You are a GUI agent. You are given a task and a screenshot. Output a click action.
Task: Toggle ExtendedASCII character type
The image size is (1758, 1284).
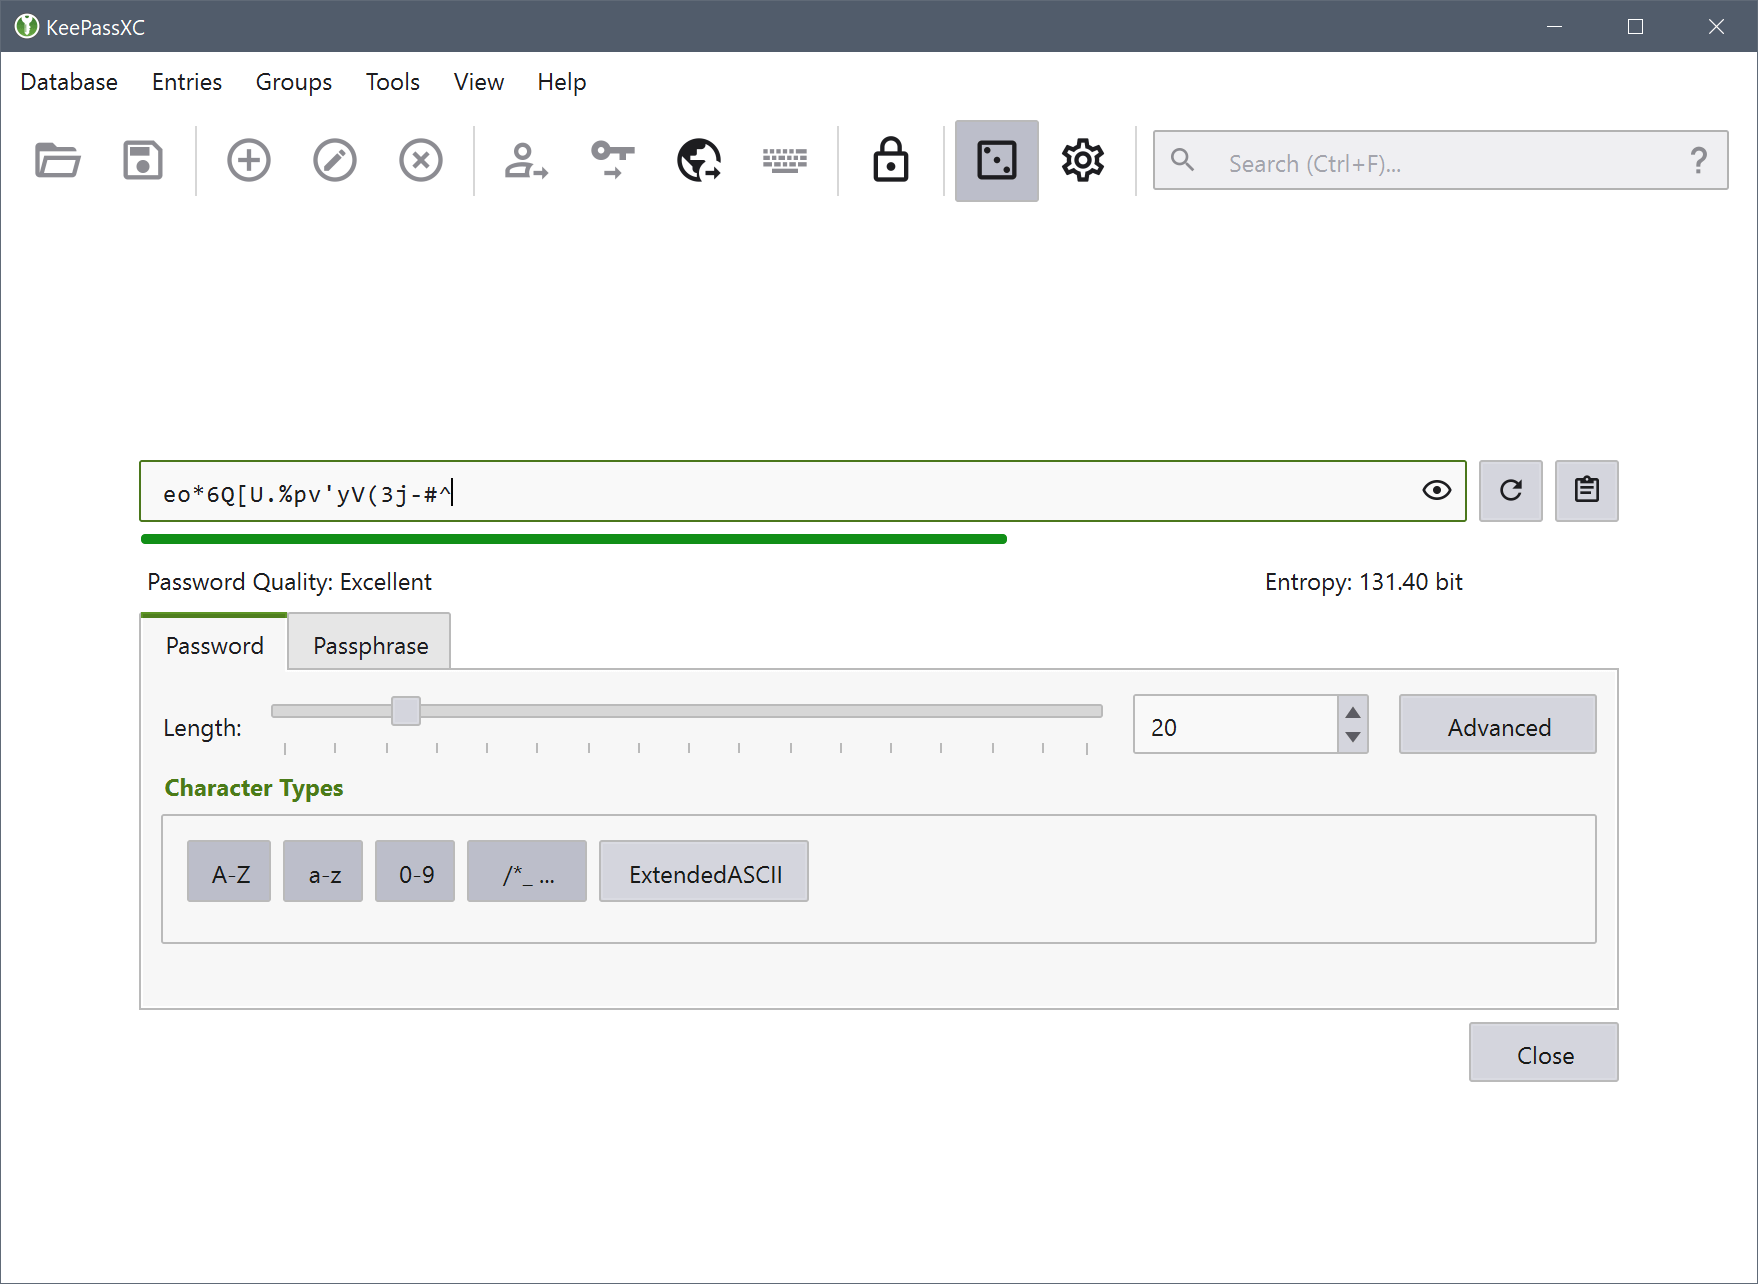coord(704,872)
